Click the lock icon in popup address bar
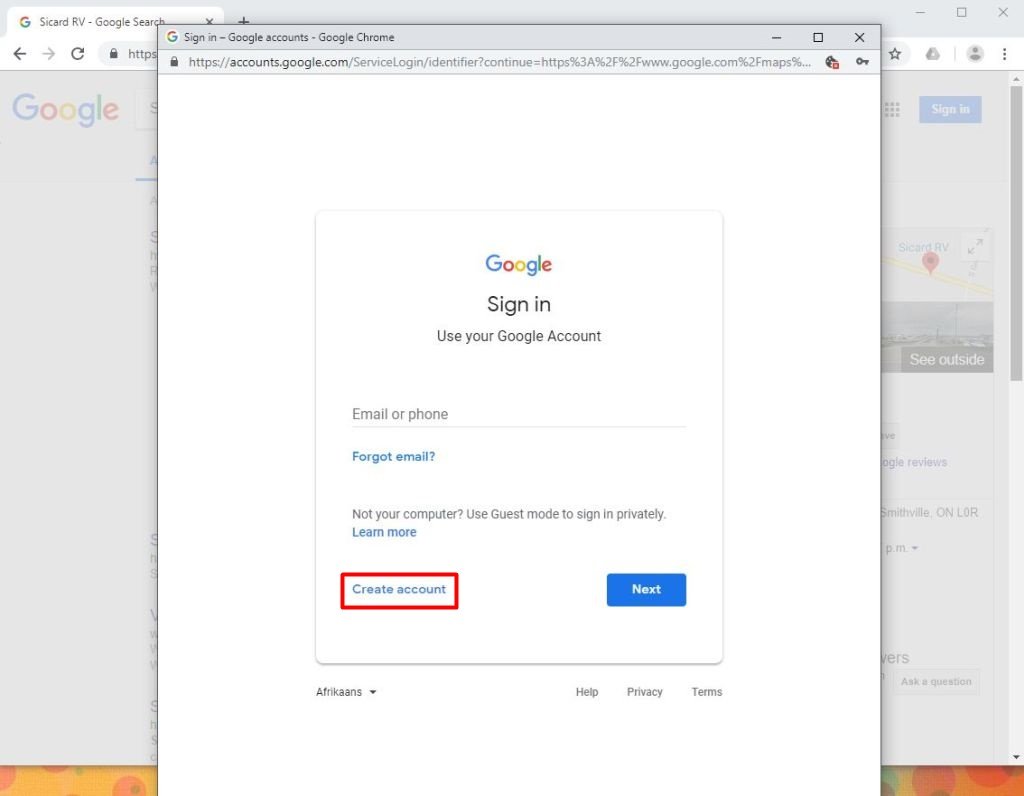 175,62
